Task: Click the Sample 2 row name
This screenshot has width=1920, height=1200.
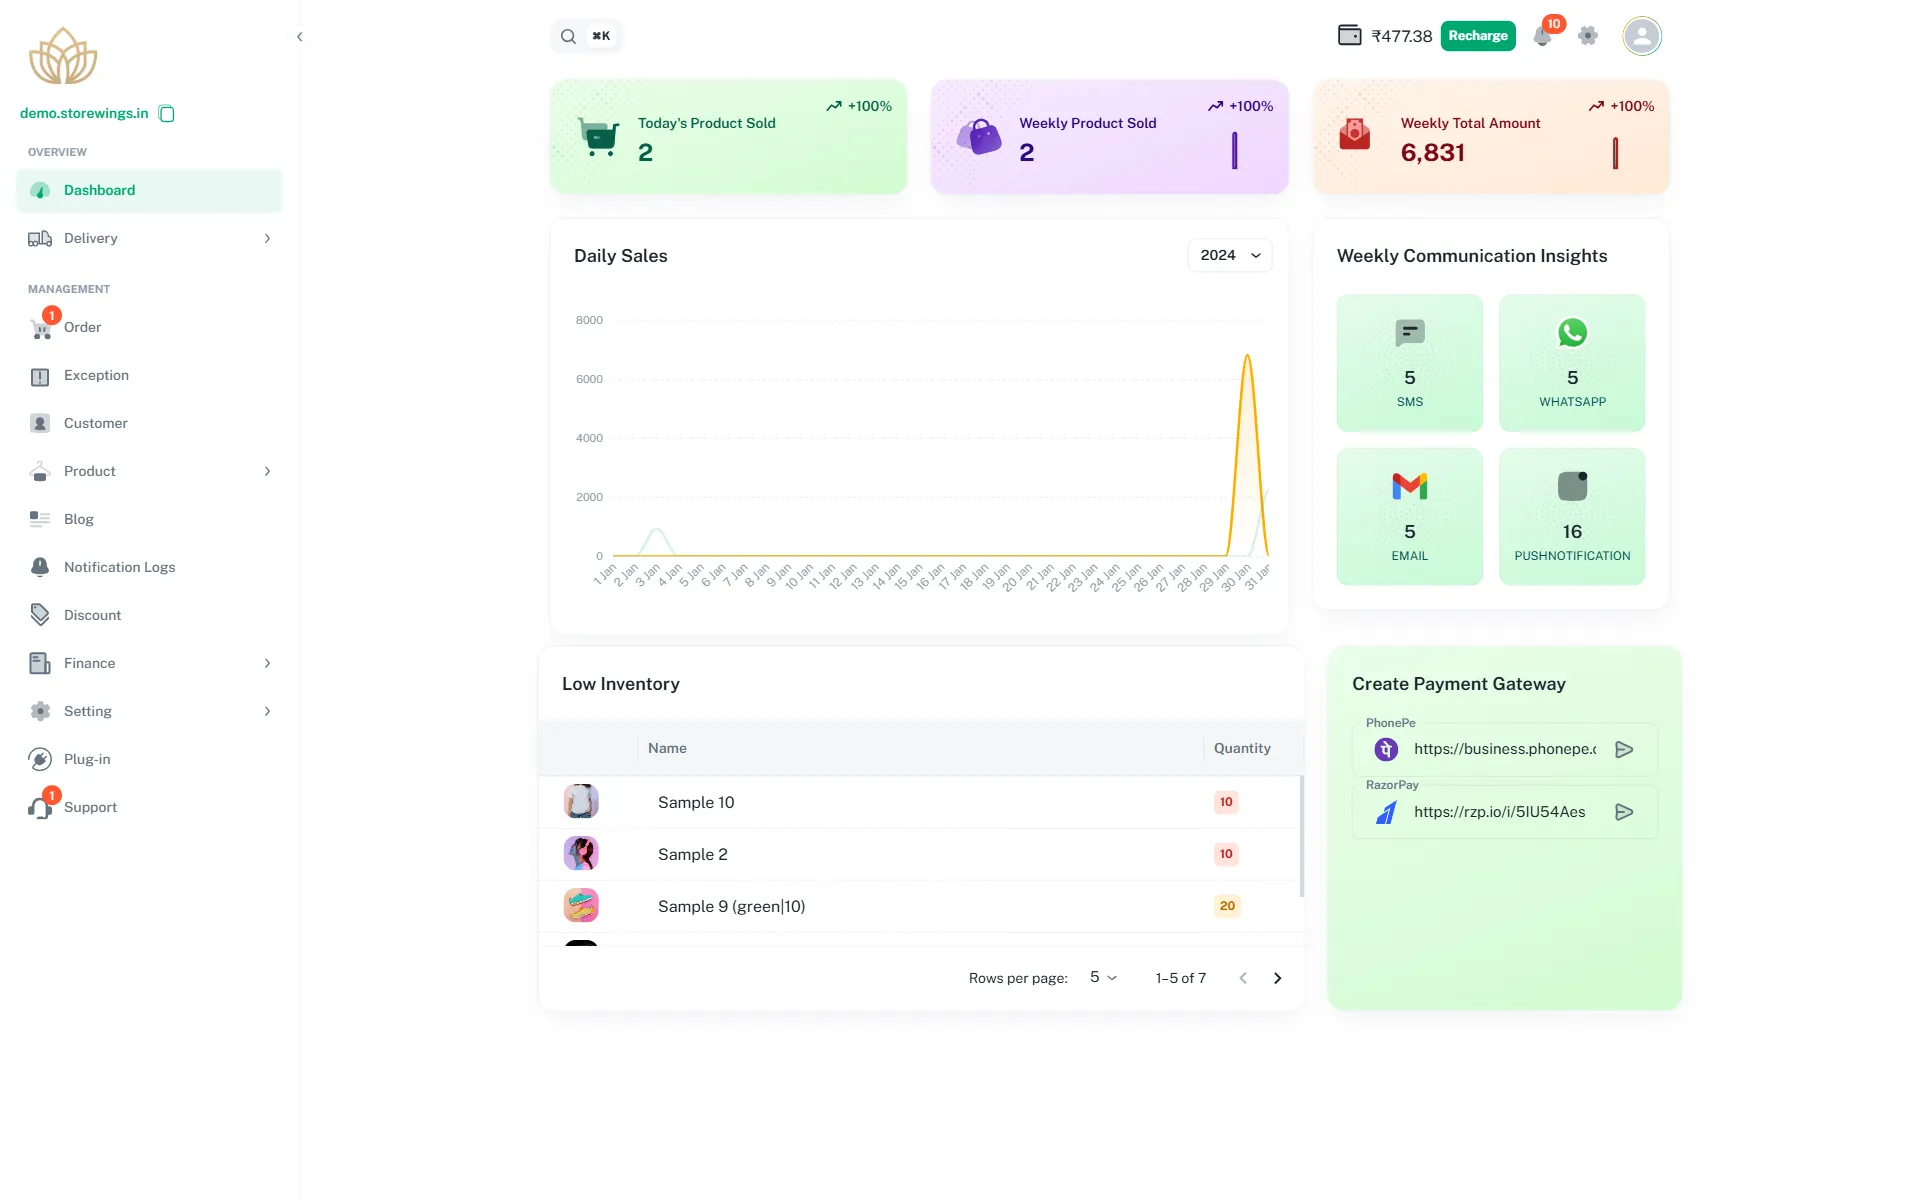Action: point(693,854)
